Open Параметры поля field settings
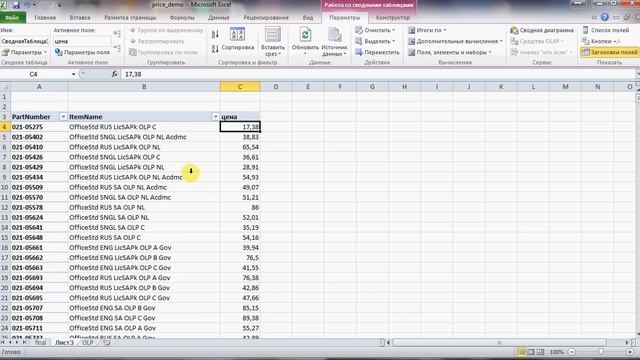Viewport: 640px width, 360px height. point(82,52)
